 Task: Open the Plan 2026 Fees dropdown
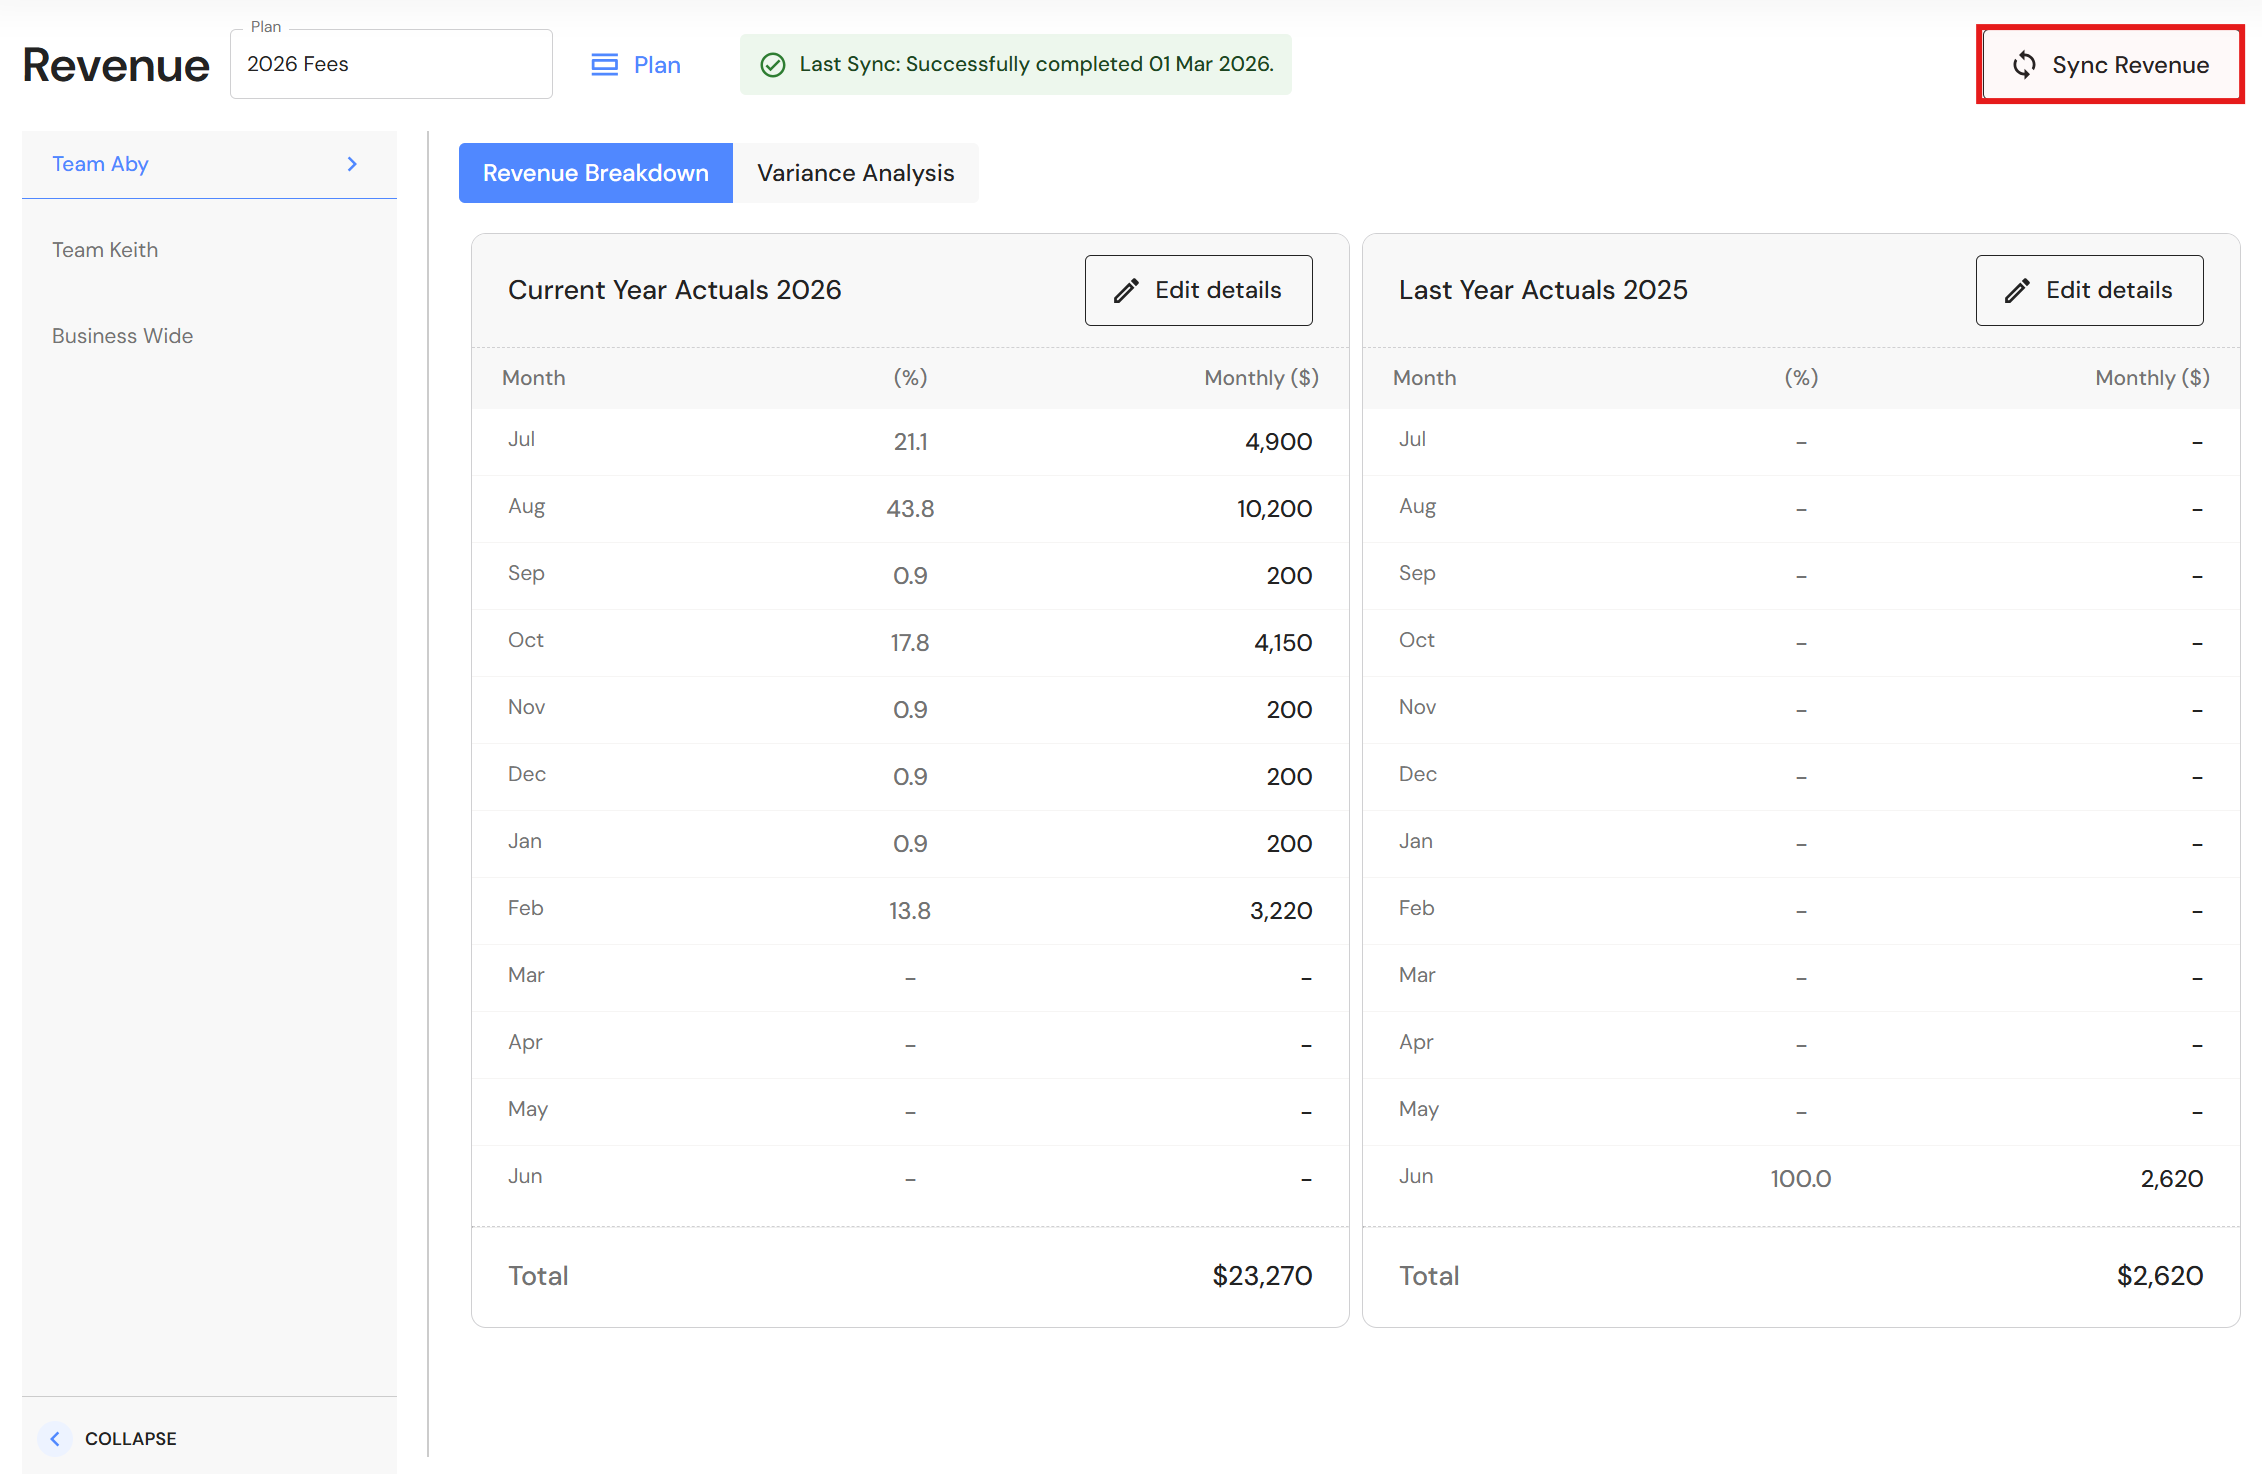coord(390,65)
